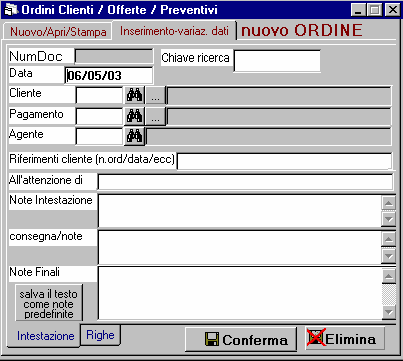The height and width of the screenshot is (361, 403).
Task: Open the Intestazione bottom tab
Action: [x=45, y=336]
